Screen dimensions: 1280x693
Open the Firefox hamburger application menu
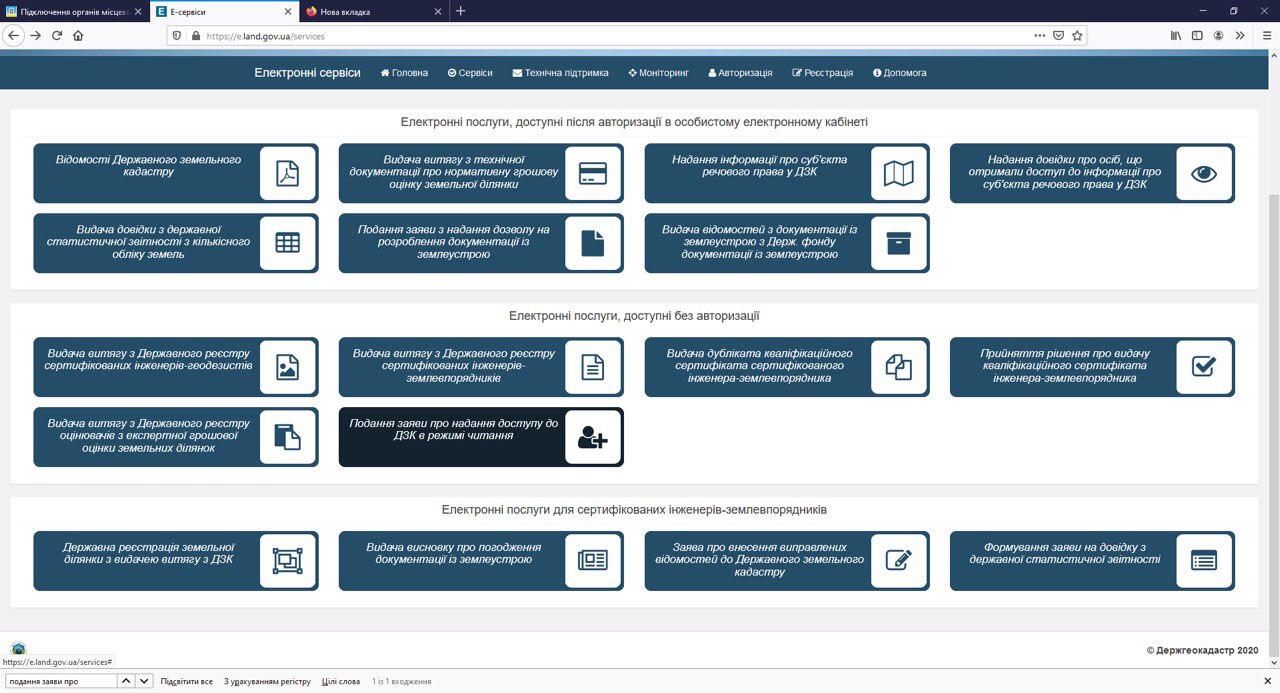tap(1266, 35)
